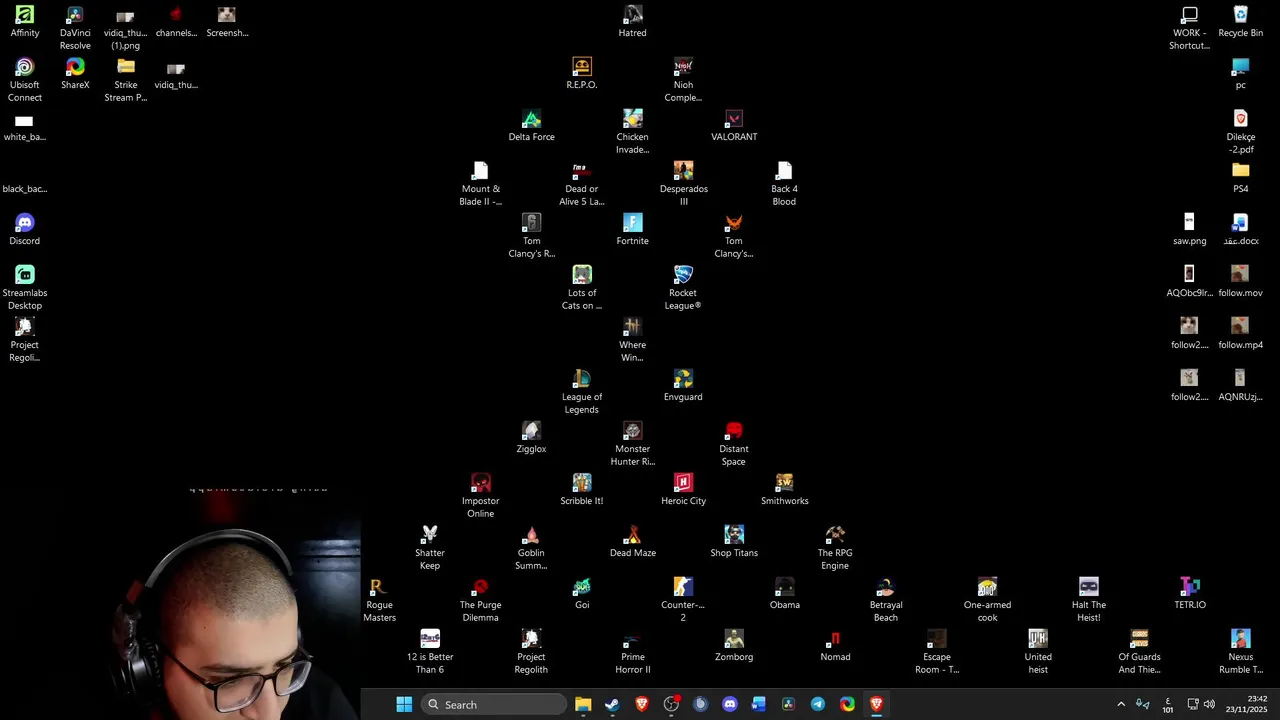1280x720 pixels.
Task: Select the Mount & Blade II file icon
Action: (x=481, y=184)
